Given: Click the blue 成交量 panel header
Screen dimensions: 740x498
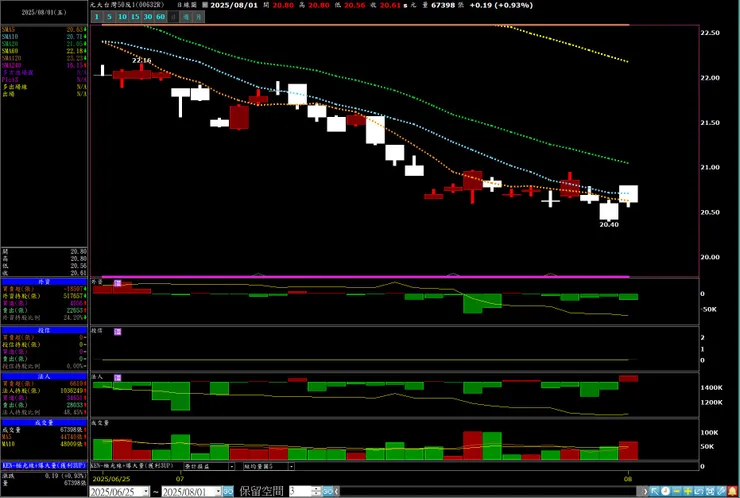Looking at the screenshot, I should [44, 422].
